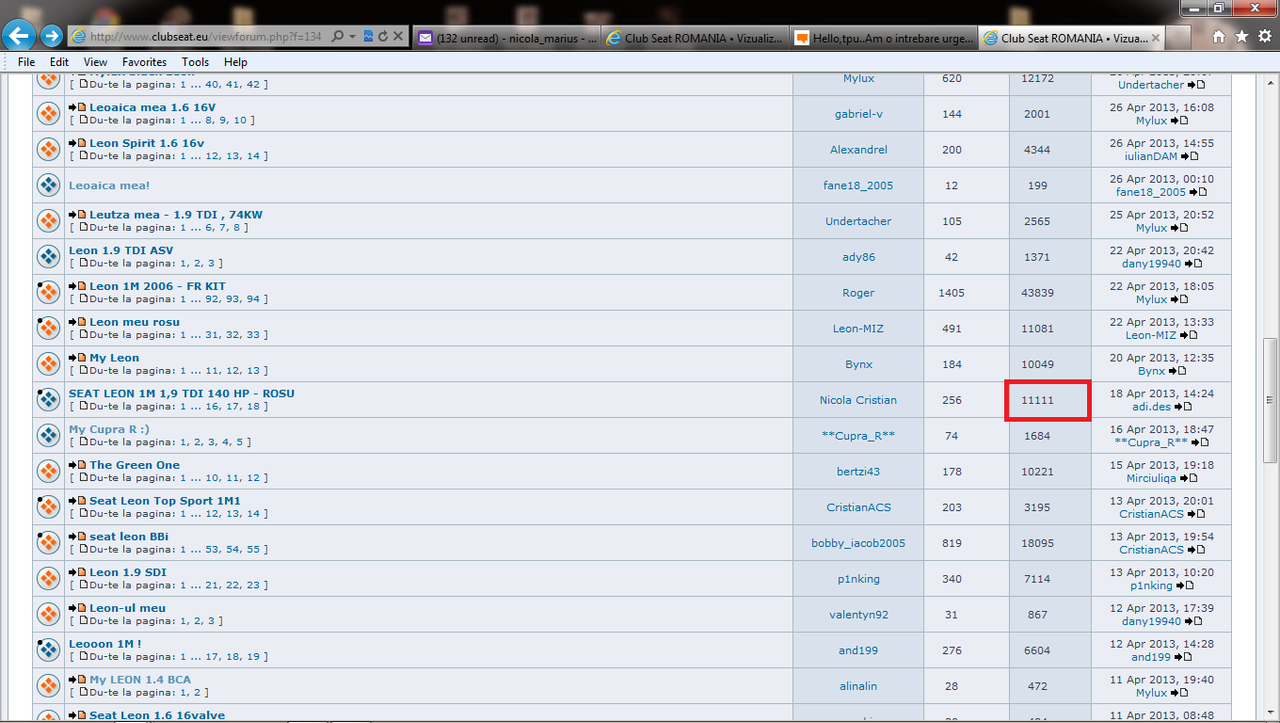This screenshot has height=723, width=1280.
Task: Open the Help menu
Action: 235,62
